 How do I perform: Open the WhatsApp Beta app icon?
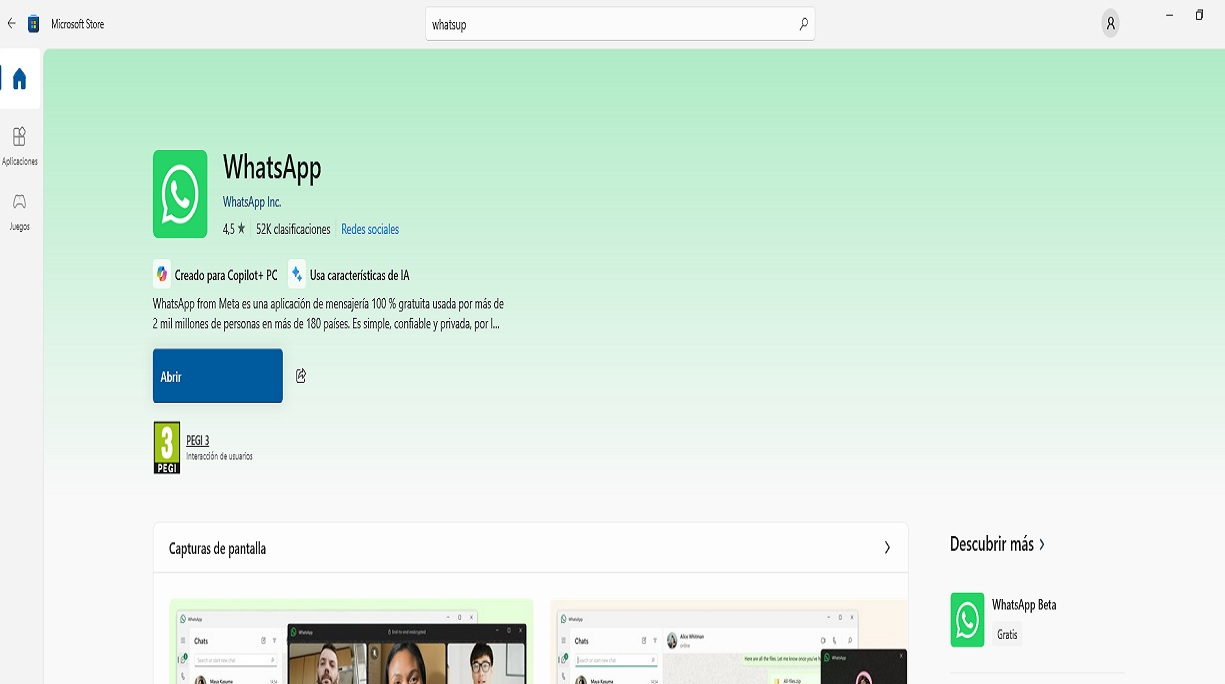point(967,619)
